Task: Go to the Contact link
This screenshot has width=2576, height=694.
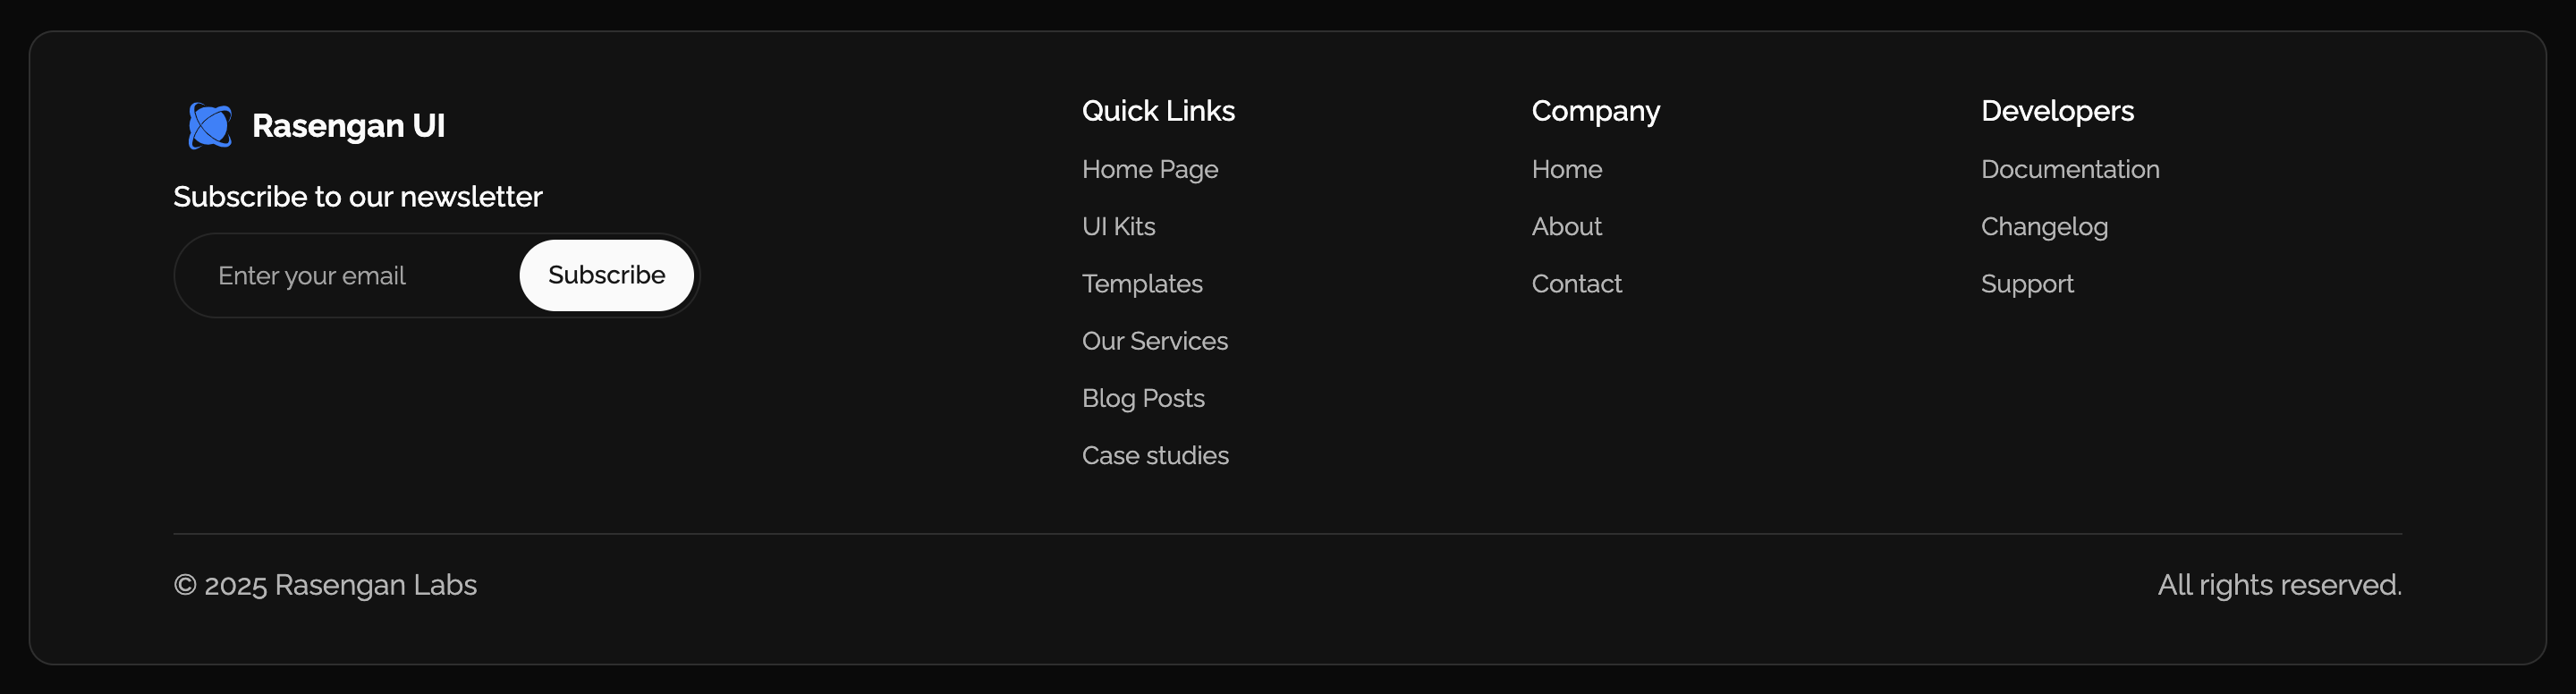Action: click(1577, 284)
